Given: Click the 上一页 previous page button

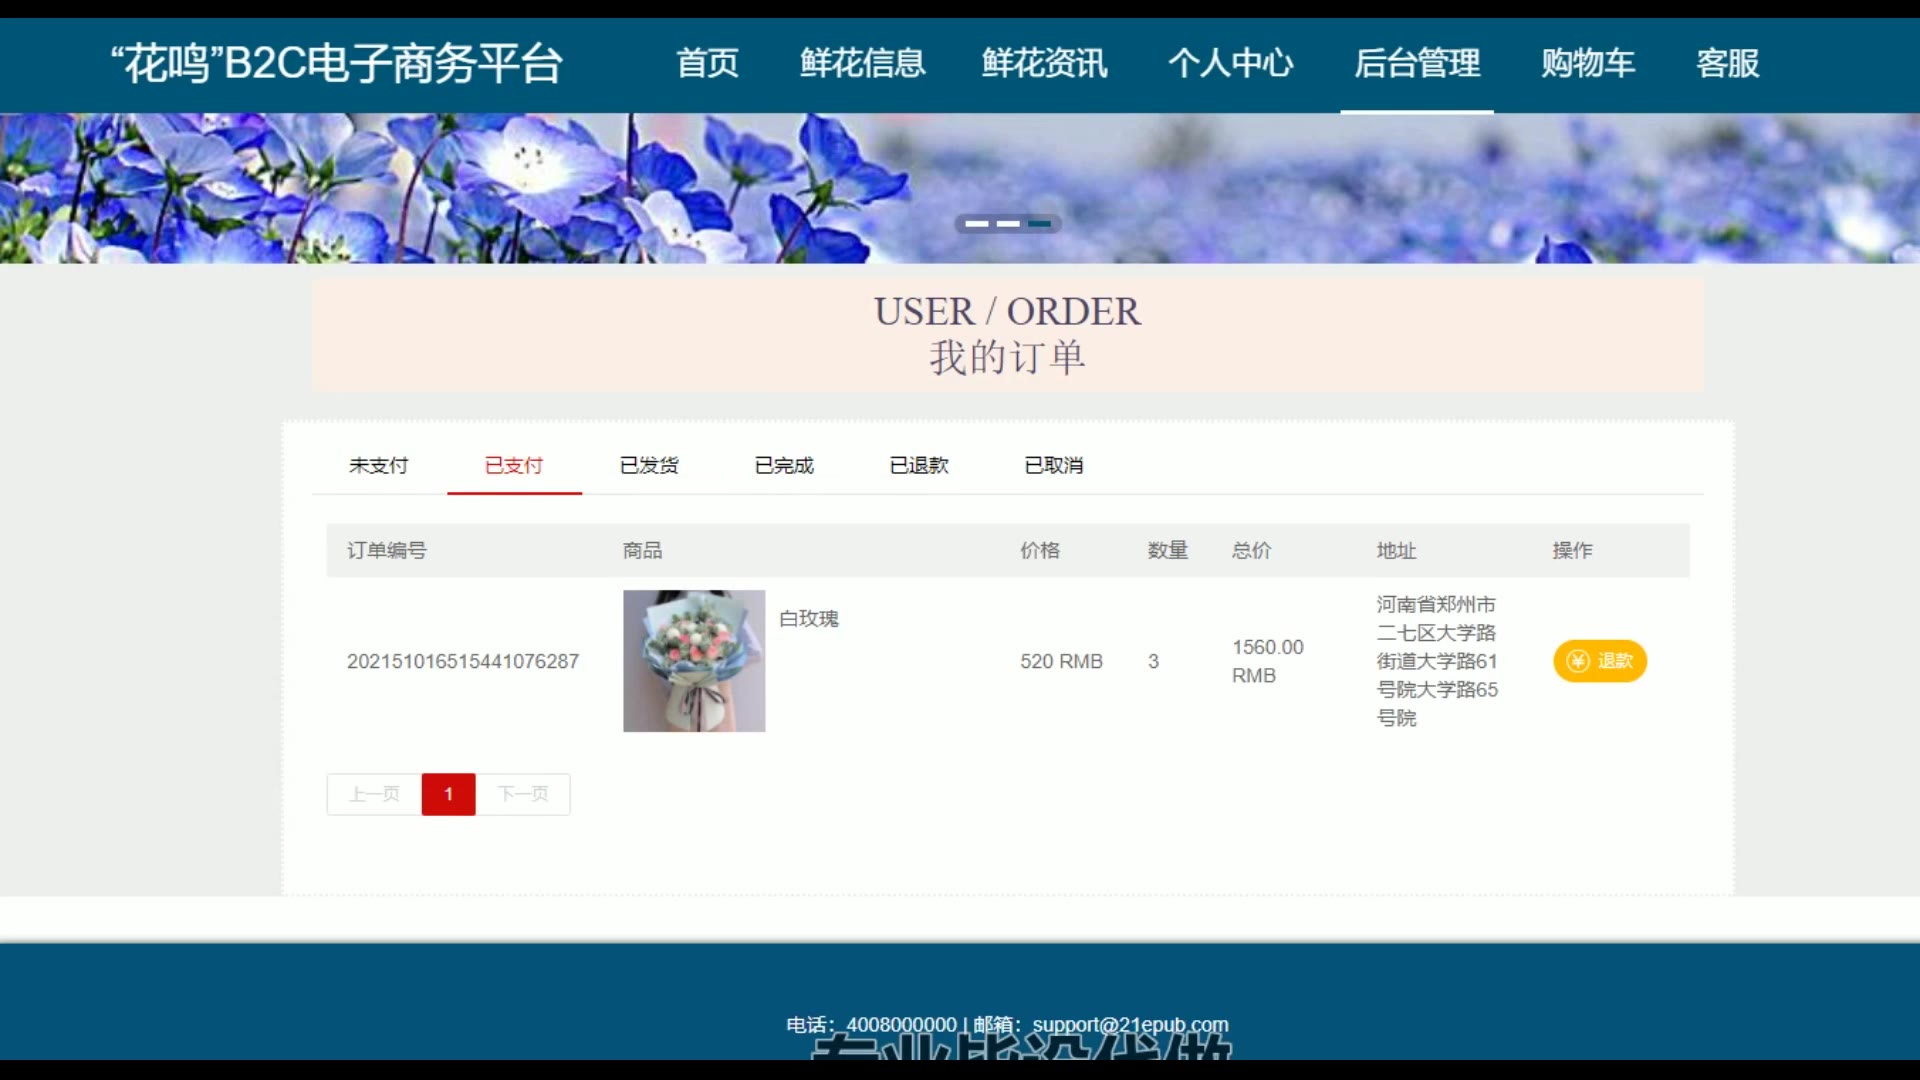Looking at the screenshot, I should 374,794.
